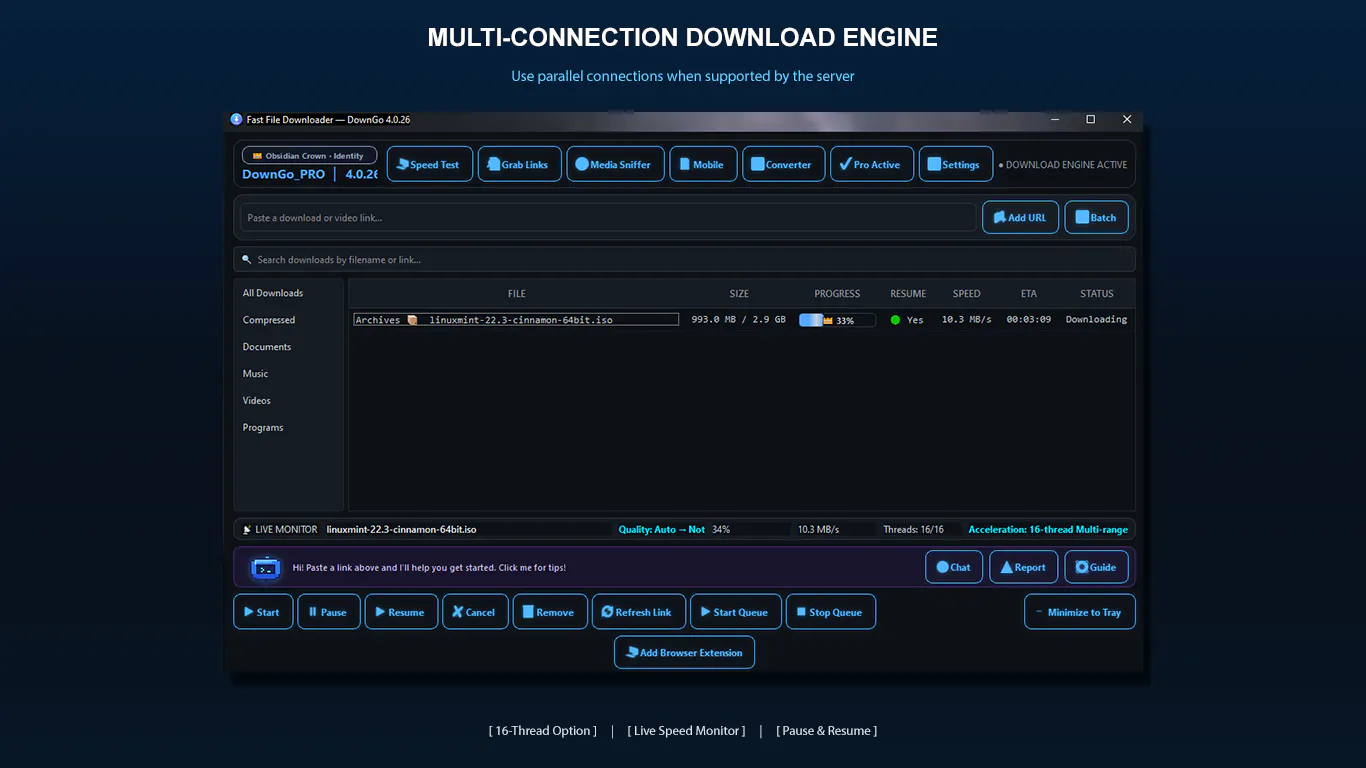Sort by the SIZE column header

739,294
